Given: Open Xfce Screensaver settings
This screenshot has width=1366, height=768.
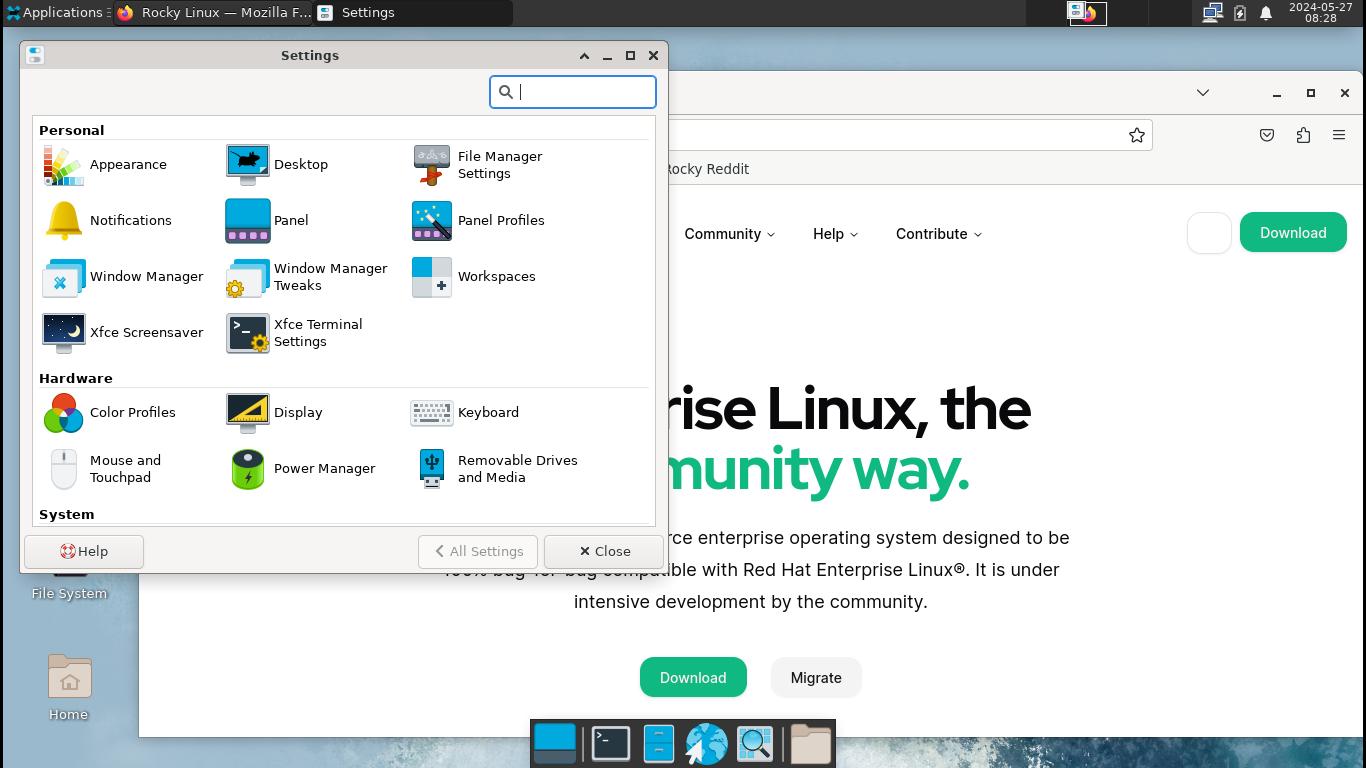Looking at the screenshot, I should click(x=123, y=333).
